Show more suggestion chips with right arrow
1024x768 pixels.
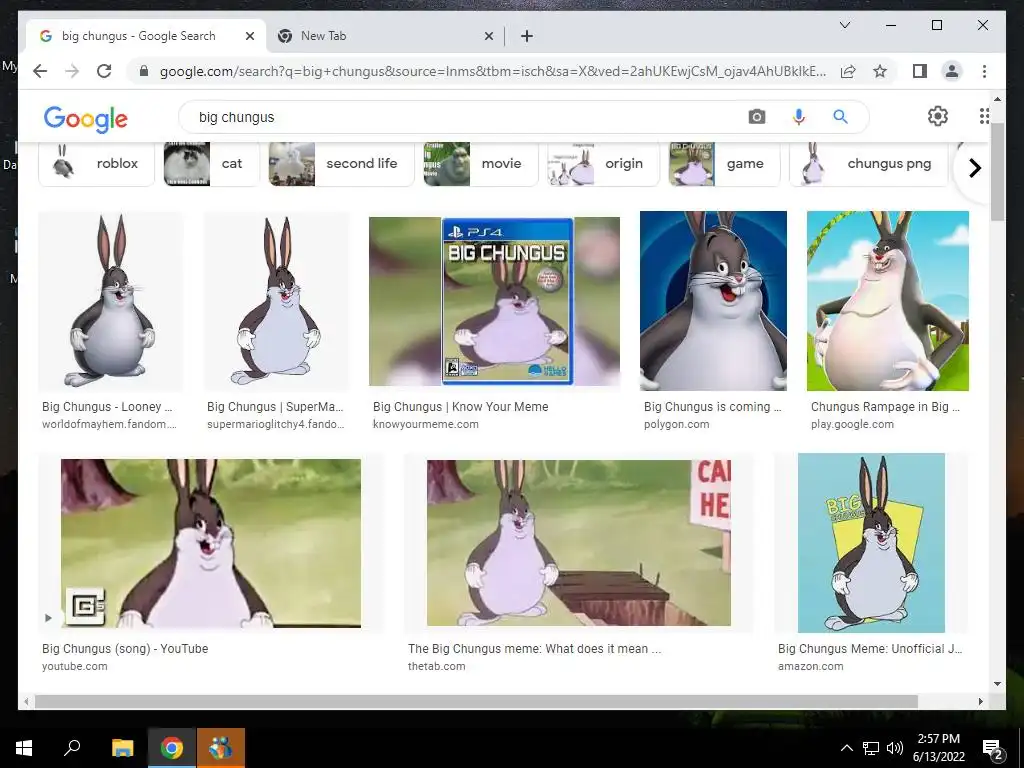tap(974, 168)
